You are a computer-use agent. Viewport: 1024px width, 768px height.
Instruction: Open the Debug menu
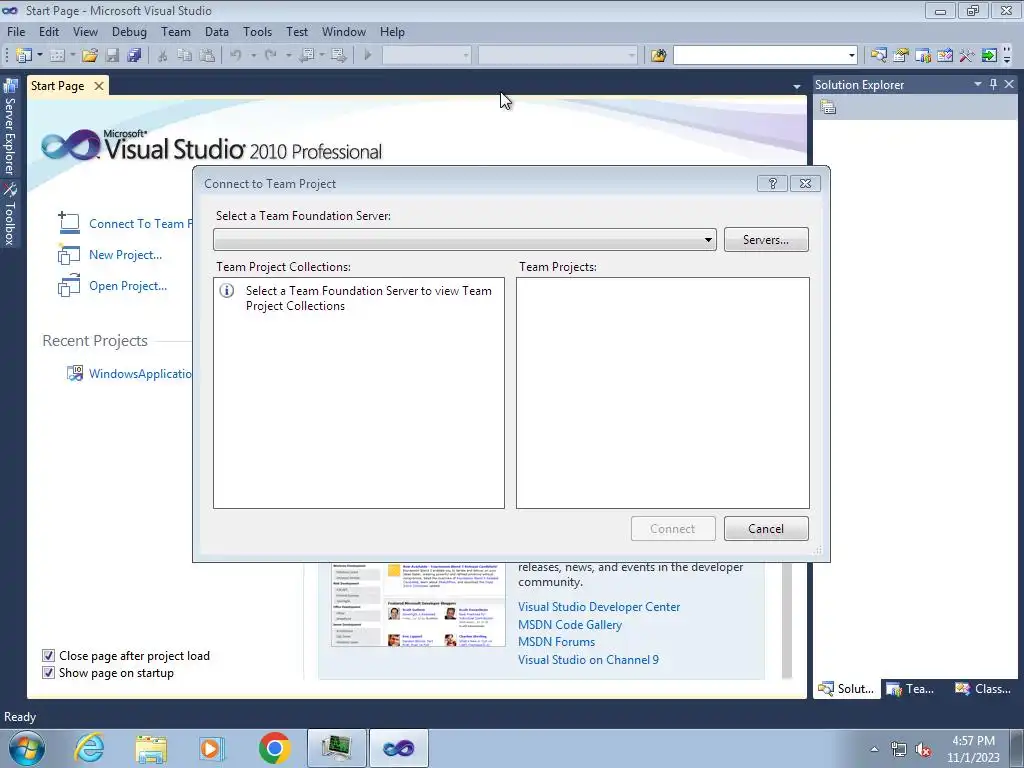click(x=129, y=31)
